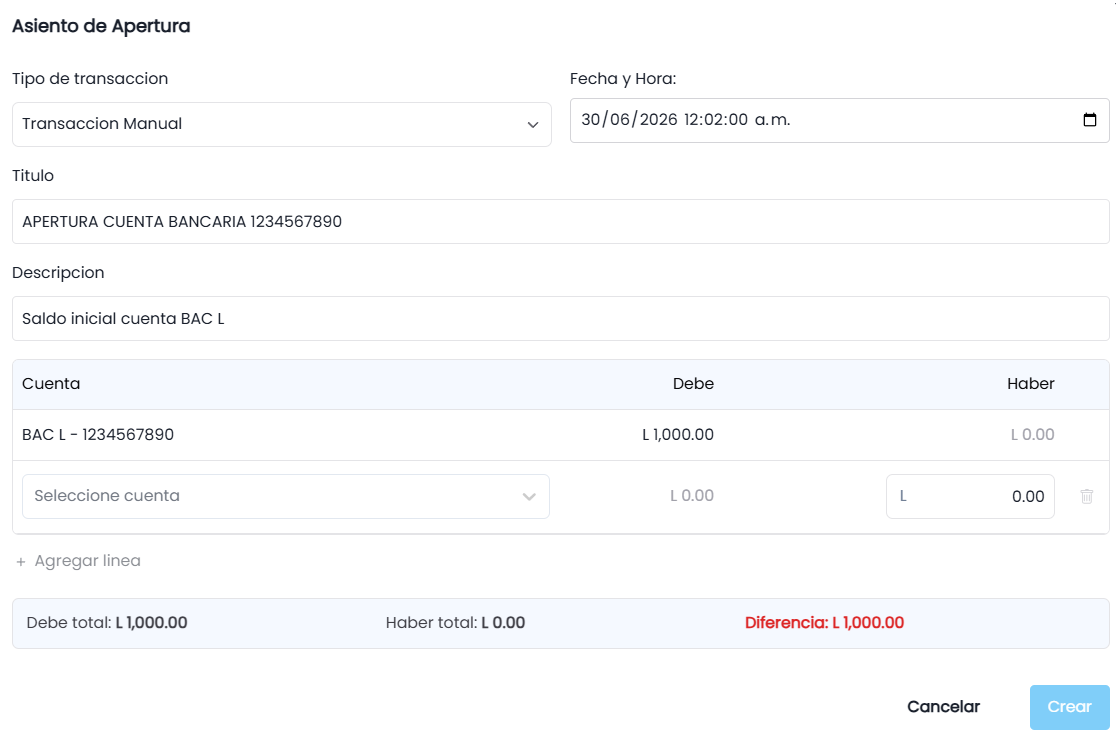Click the Diferencia: L 1,000.00 warning text
Screen dimensions: 1116x740
(x=824, y=623)
